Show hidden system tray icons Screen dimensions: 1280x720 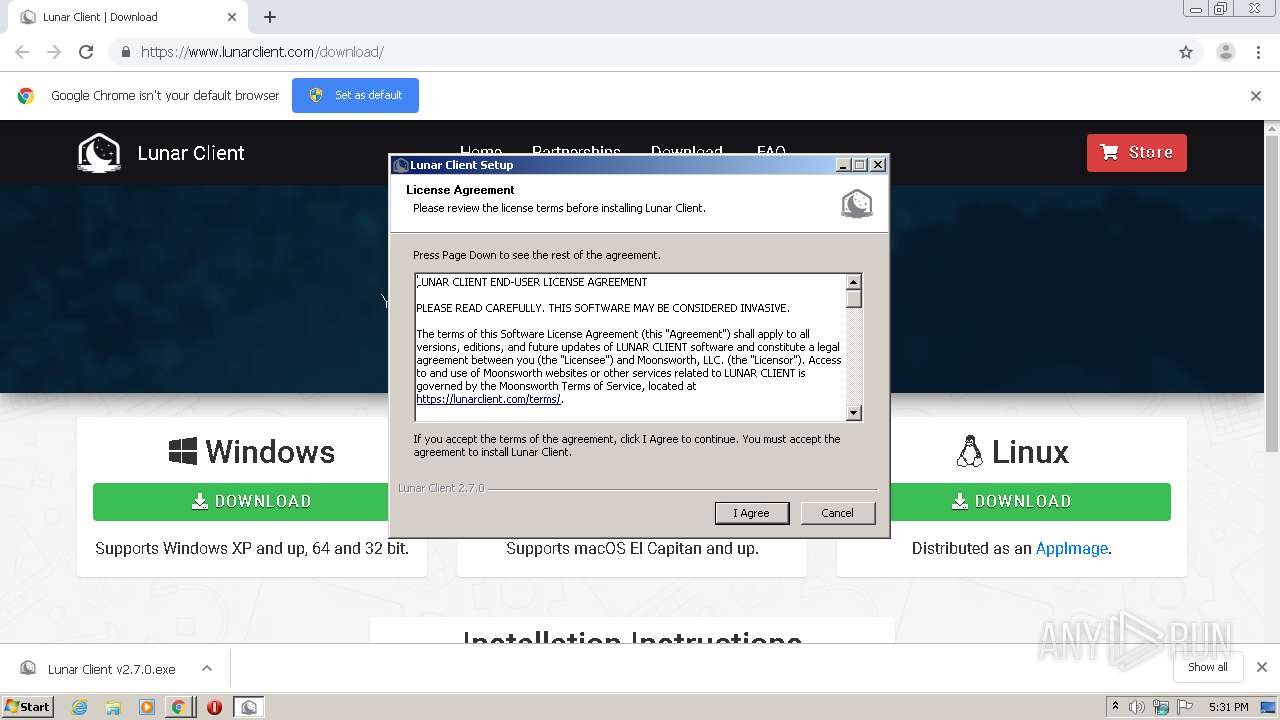click(x=1115, y=706)
